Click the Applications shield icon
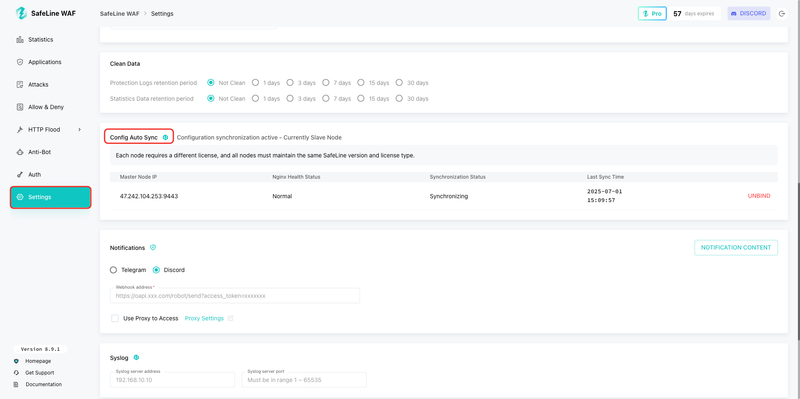 20,62
